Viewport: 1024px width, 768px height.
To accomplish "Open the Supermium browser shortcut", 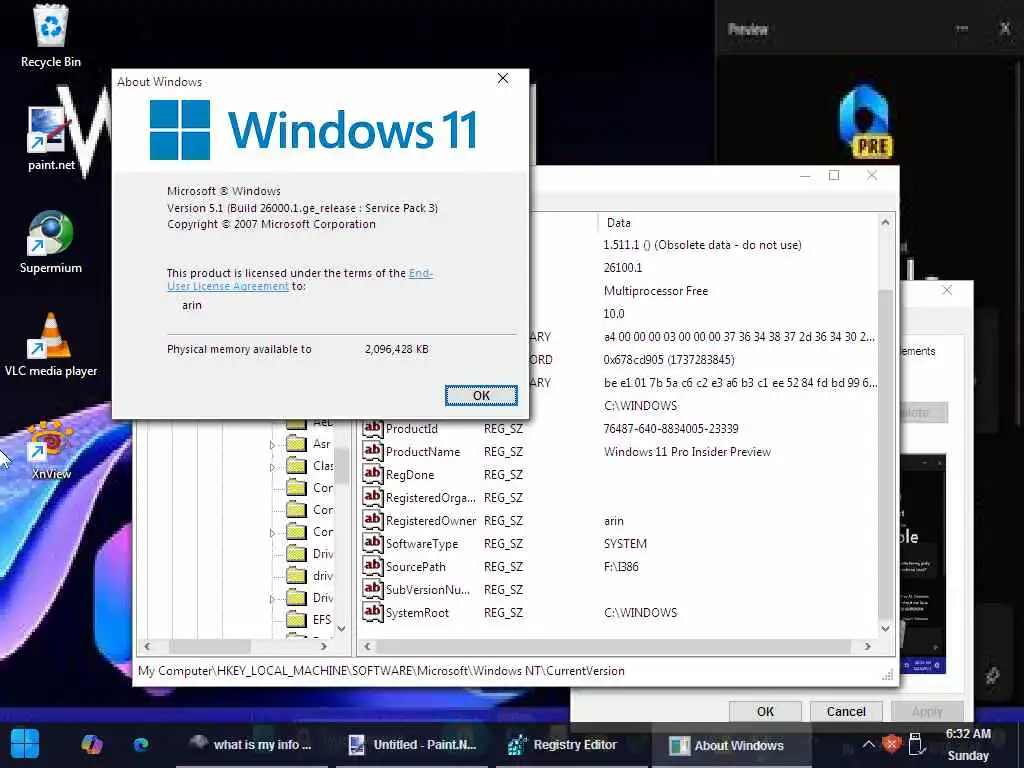I will coord(50,242).
